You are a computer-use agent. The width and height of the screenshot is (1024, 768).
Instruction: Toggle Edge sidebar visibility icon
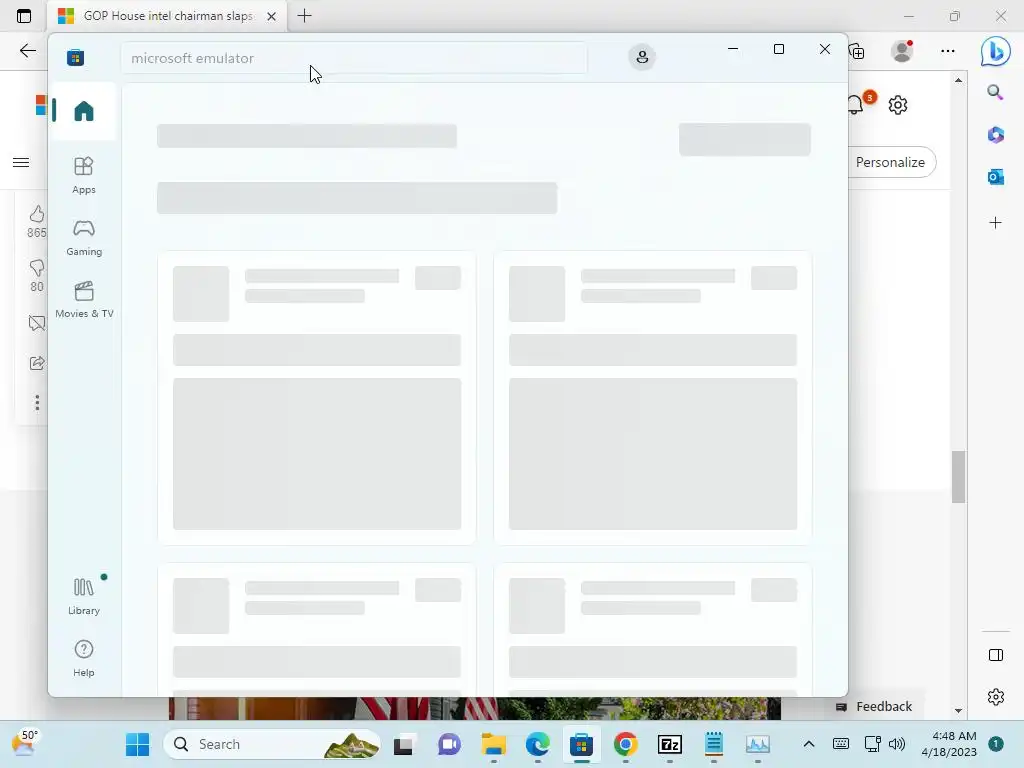(x=995, y=655)
